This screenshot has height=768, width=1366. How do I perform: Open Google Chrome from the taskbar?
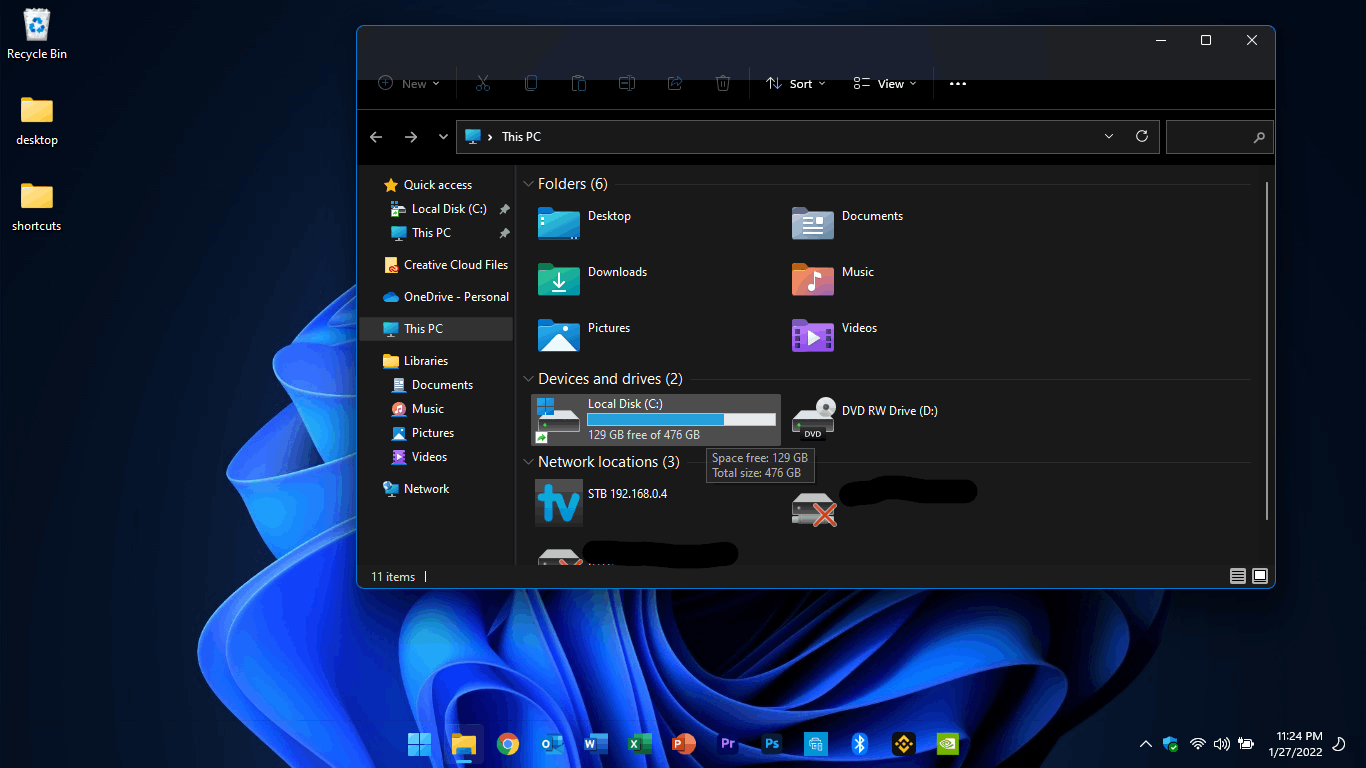pyautogui.click(x=508, y=744)
